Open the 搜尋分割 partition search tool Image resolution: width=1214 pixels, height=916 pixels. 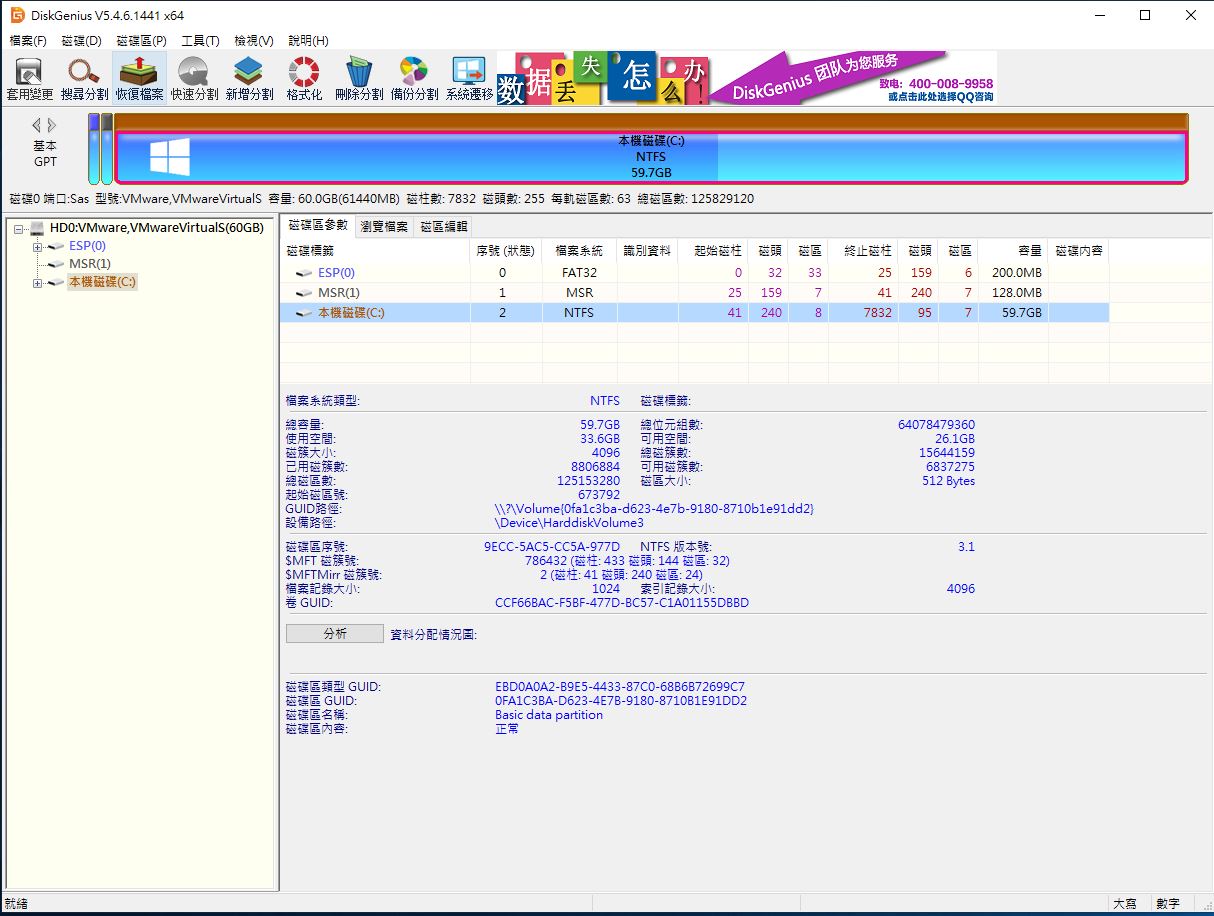[84, 79]
